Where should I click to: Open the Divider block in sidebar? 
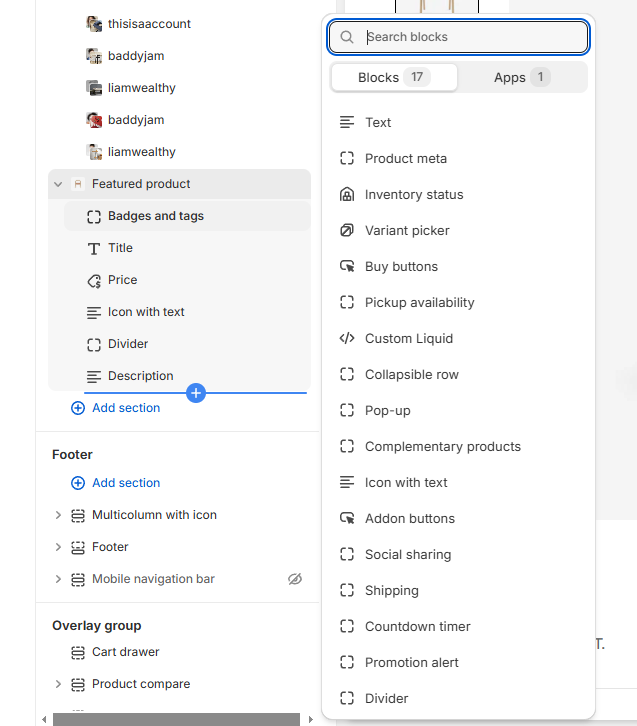[x=187, y=344]
